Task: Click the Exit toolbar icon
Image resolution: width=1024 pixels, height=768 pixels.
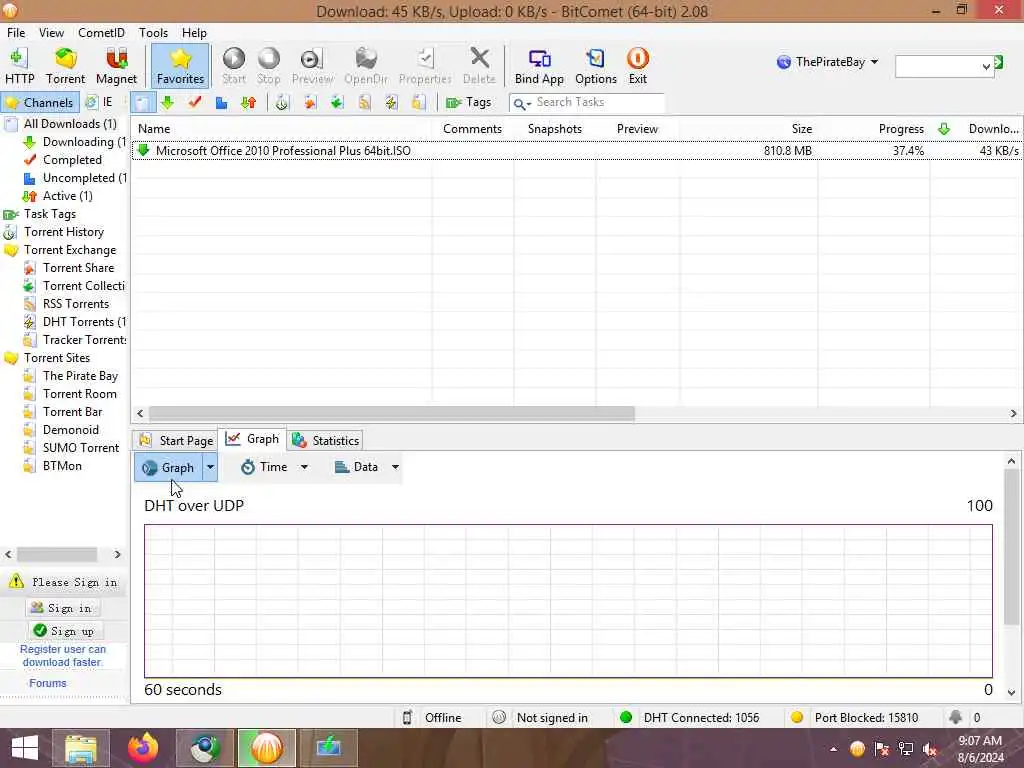Action: click(637, 66)
